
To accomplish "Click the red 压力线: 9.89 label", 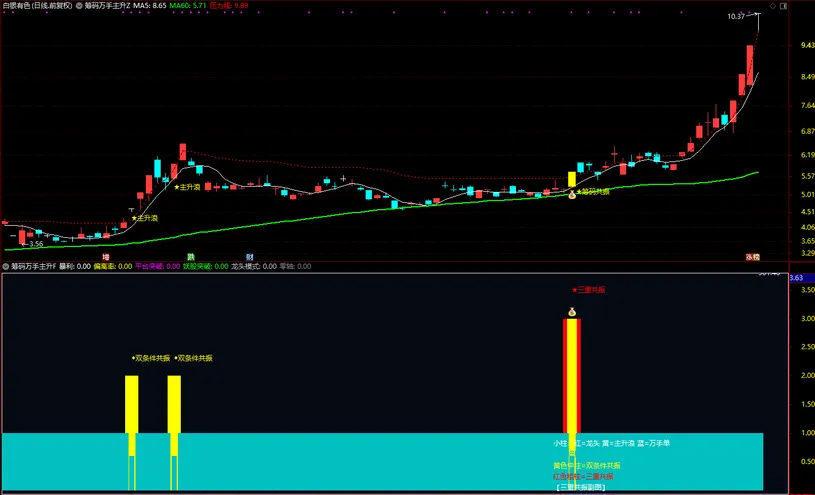I will tap(229, 6).
